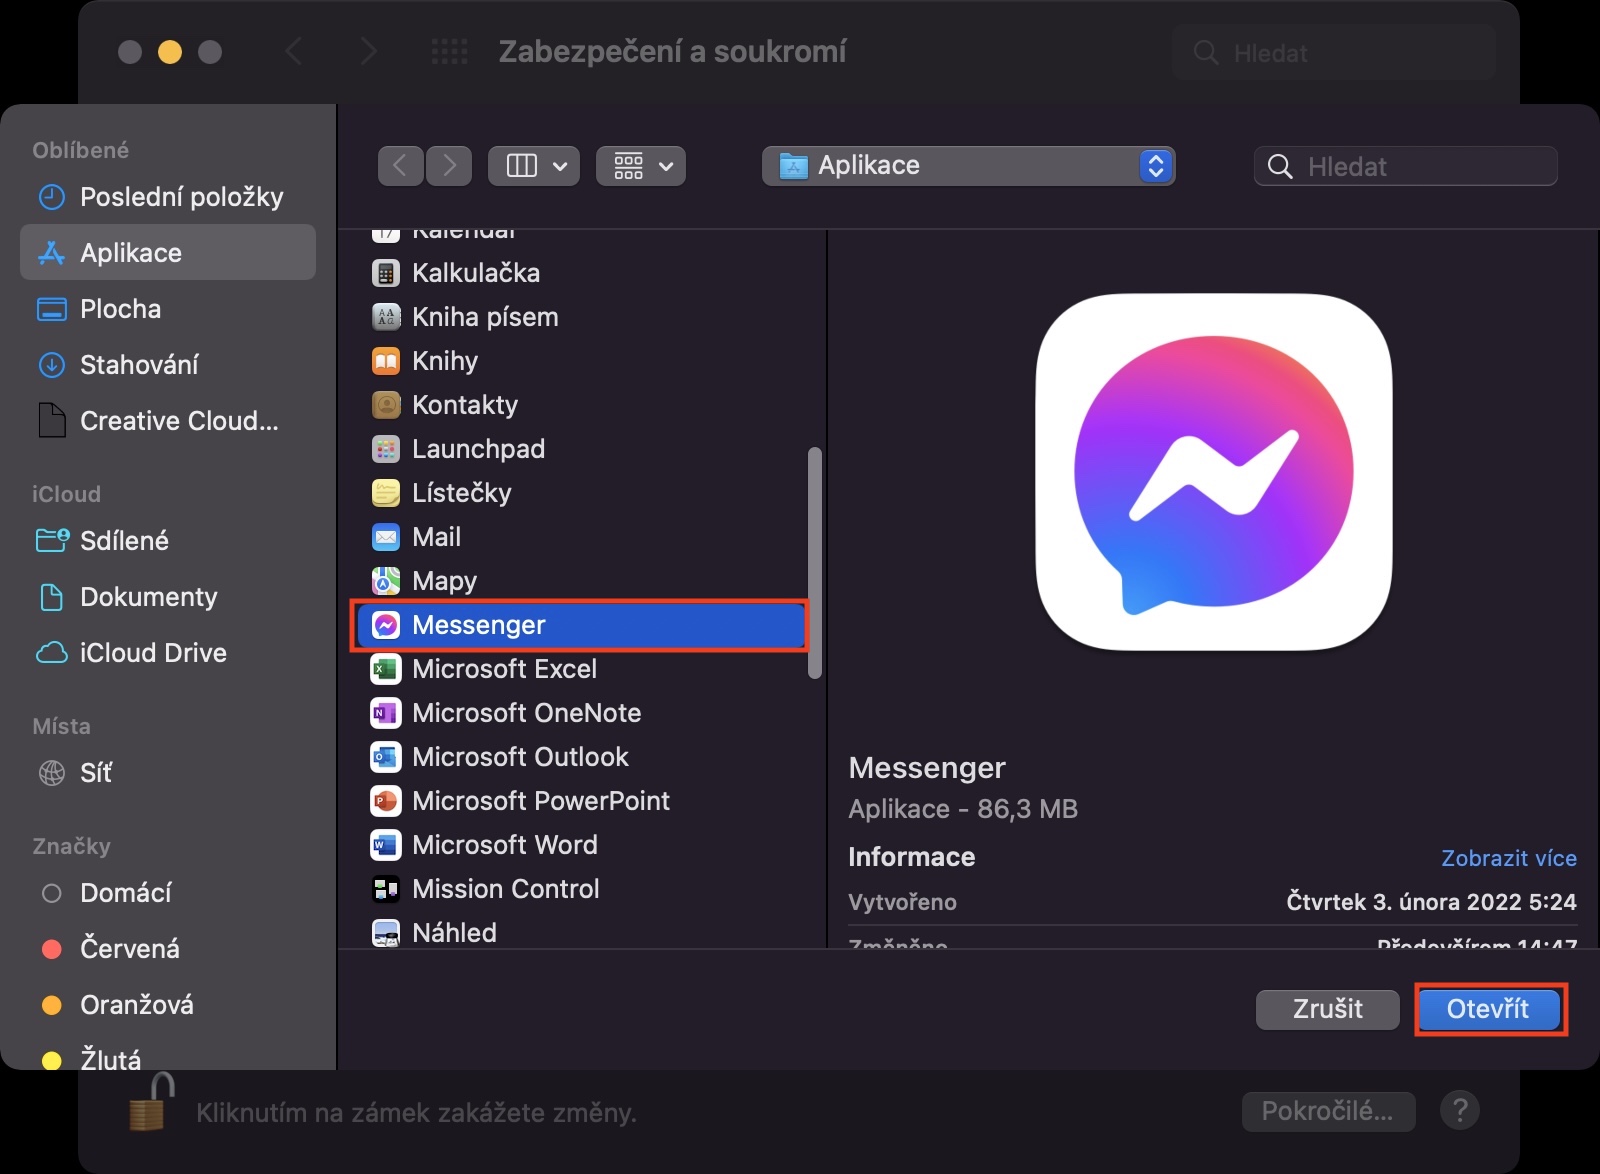The height and width of the screenshot is (1174, 1600).
Task: Select the Domácí tag
Action: [126, 893]
